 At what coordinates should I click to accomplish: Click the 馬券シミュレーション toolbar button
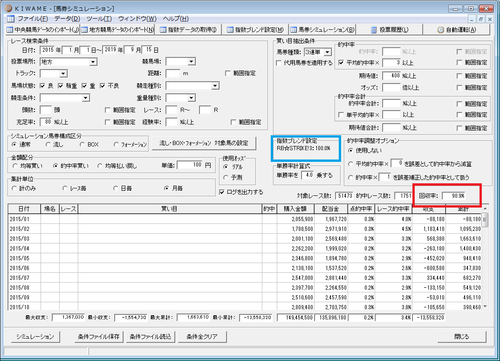pos(322,30)
